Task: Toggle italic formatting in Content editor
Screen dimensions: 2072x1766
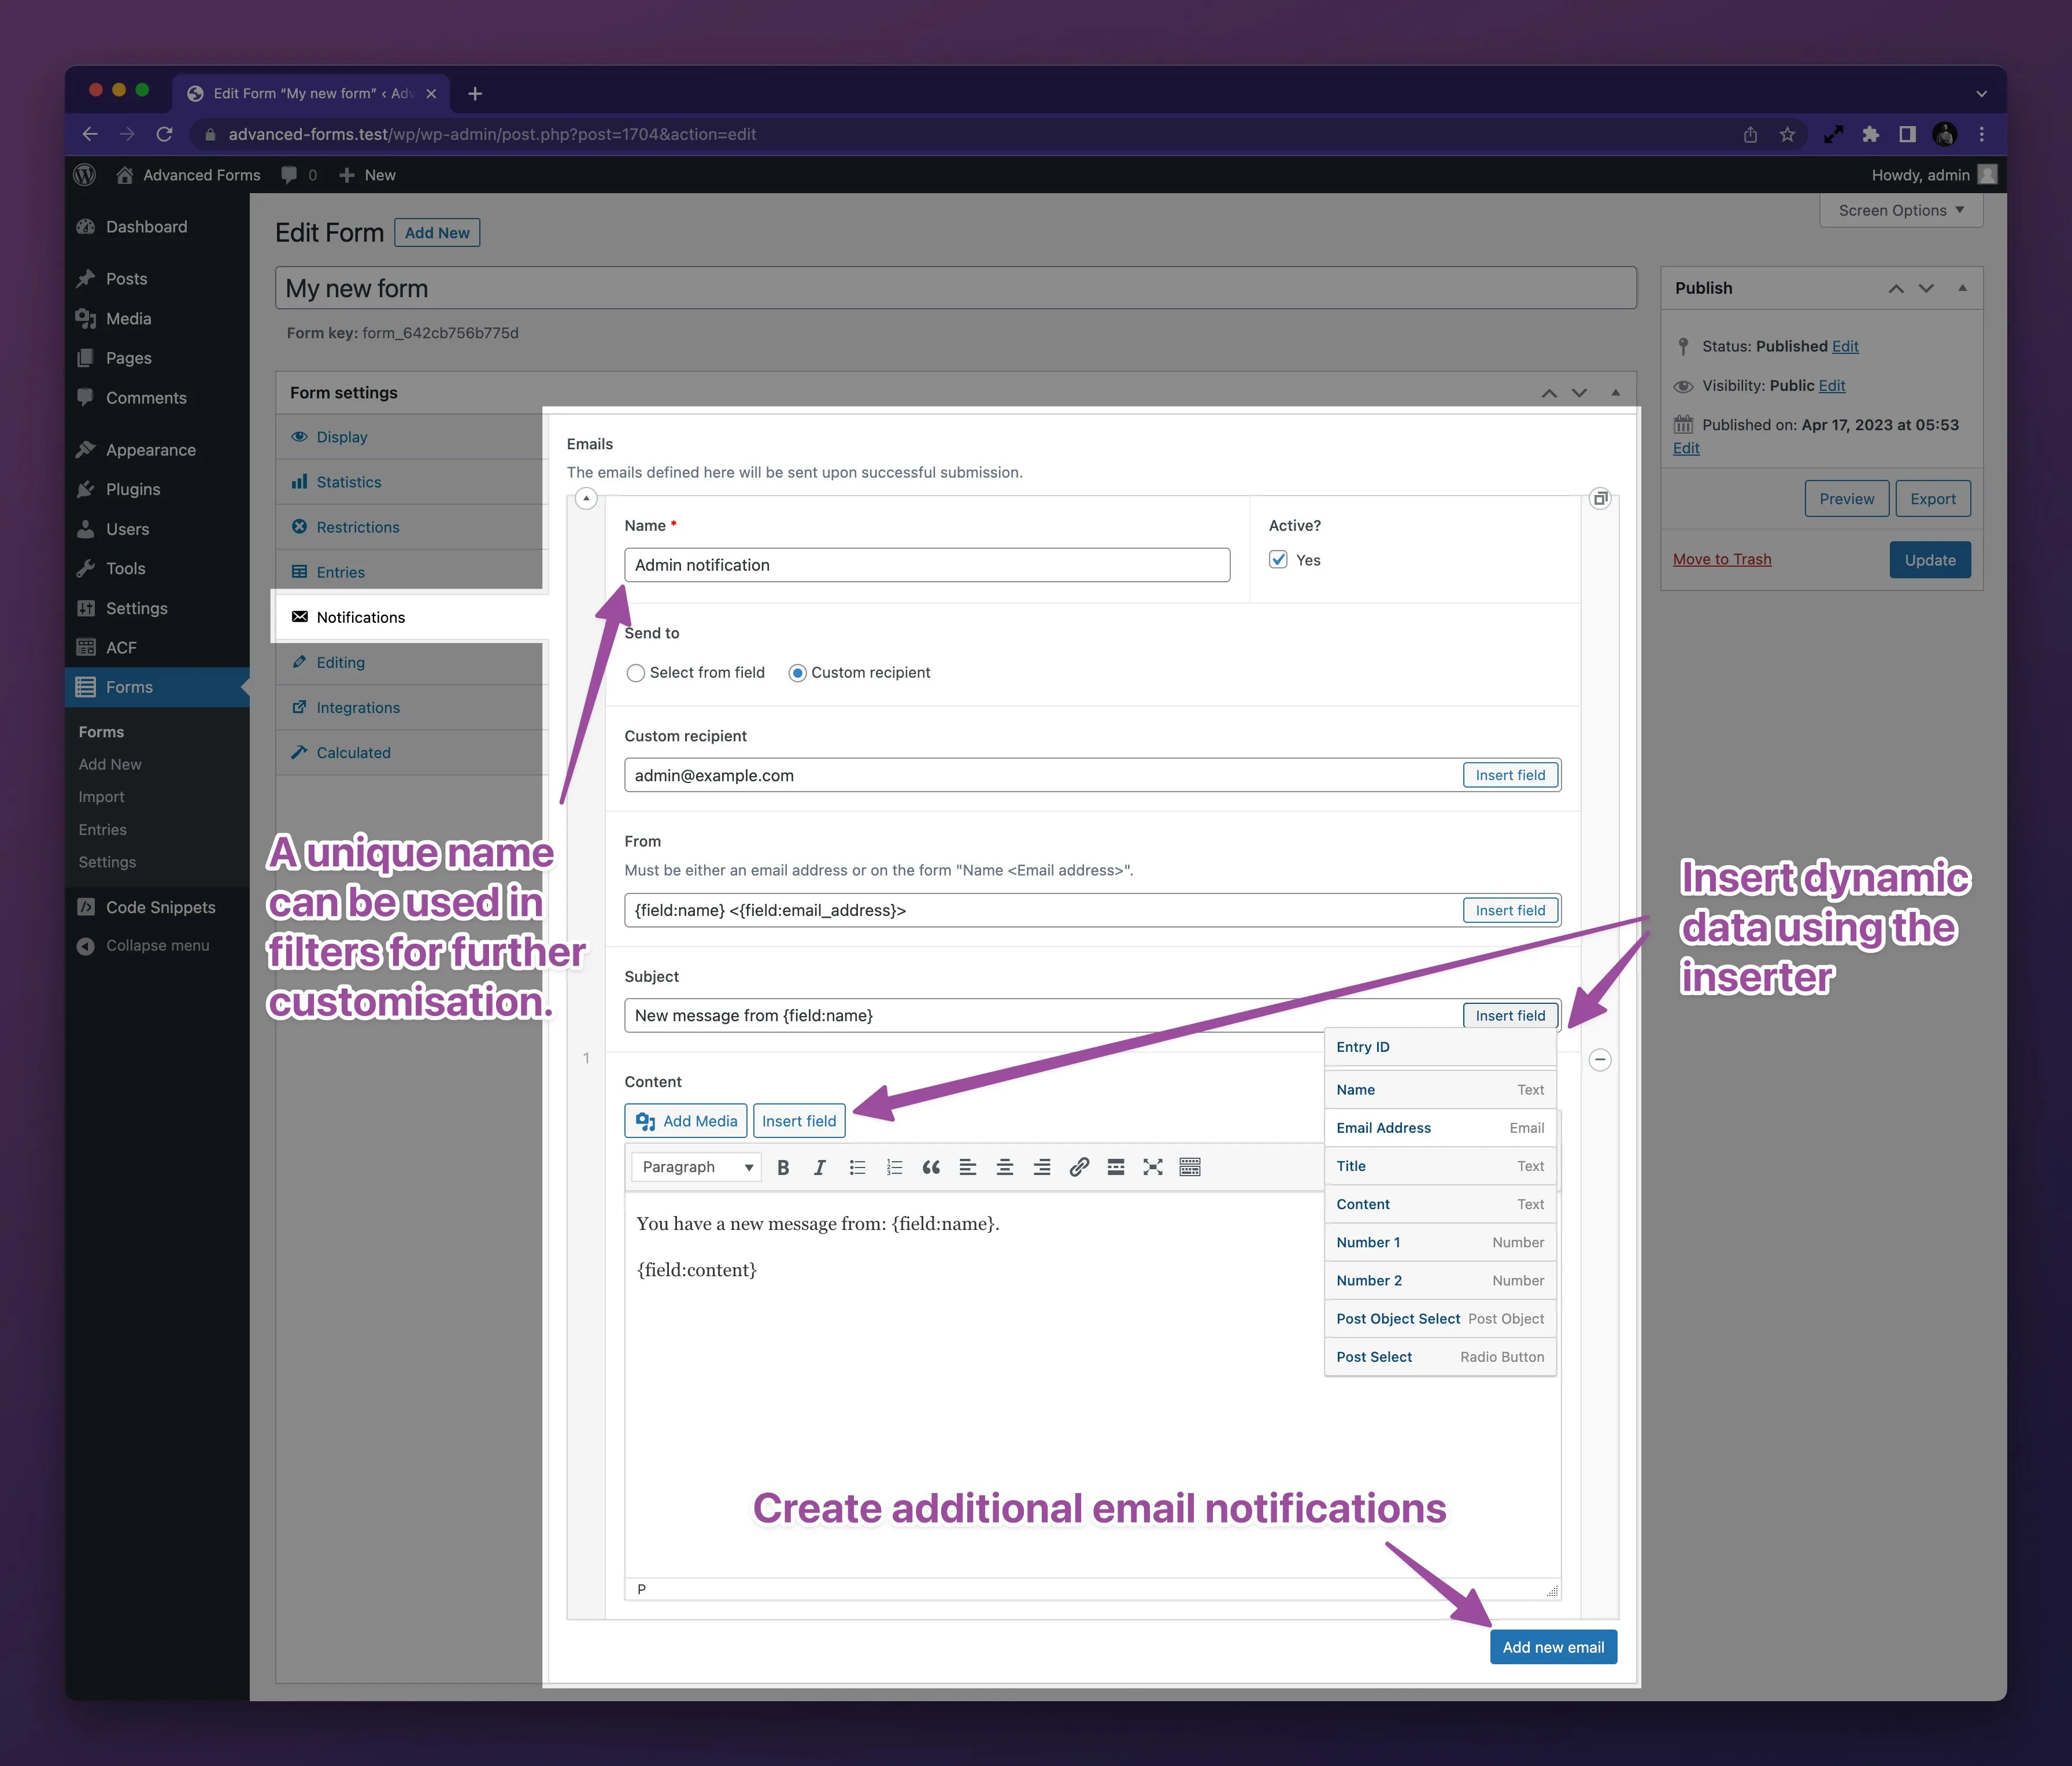Action: [x=820, y=1167]
